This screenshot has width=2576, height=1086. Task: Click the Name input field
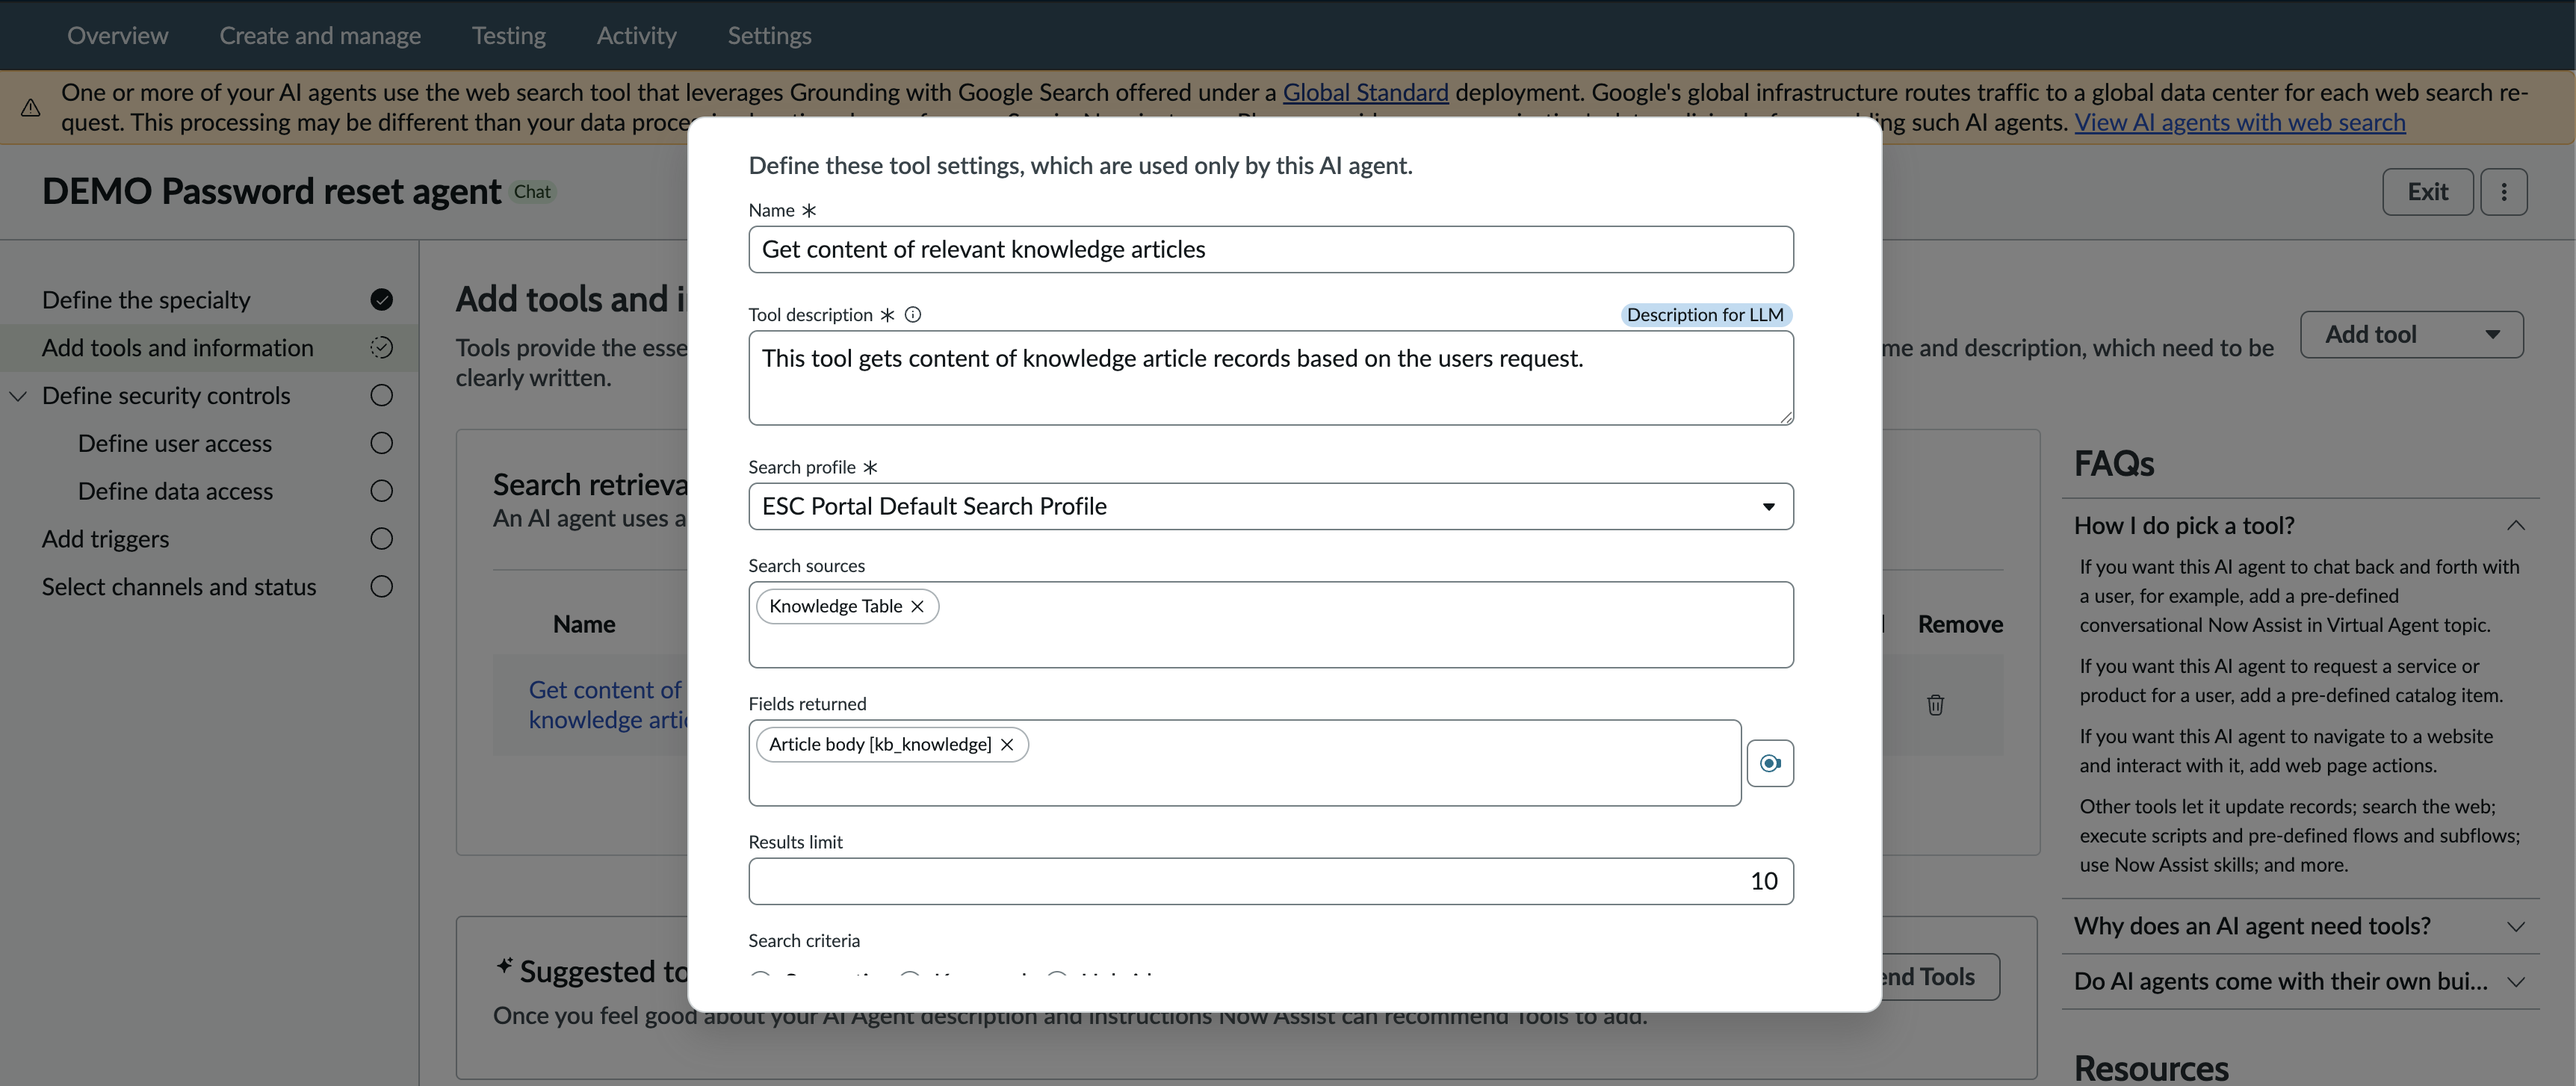pos(1270,250)
